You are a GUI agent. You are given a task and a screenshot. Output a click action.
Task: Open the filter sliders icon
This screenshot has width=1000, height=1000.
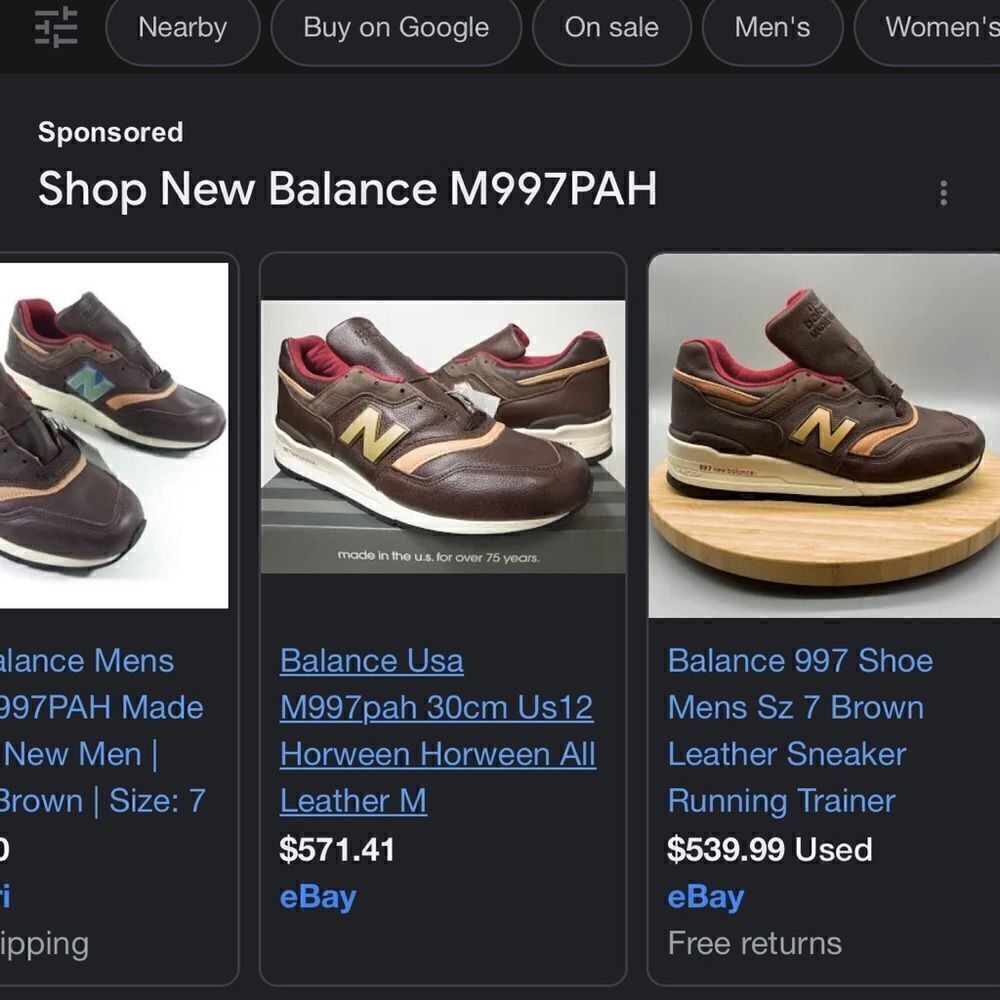coord(56,28)
